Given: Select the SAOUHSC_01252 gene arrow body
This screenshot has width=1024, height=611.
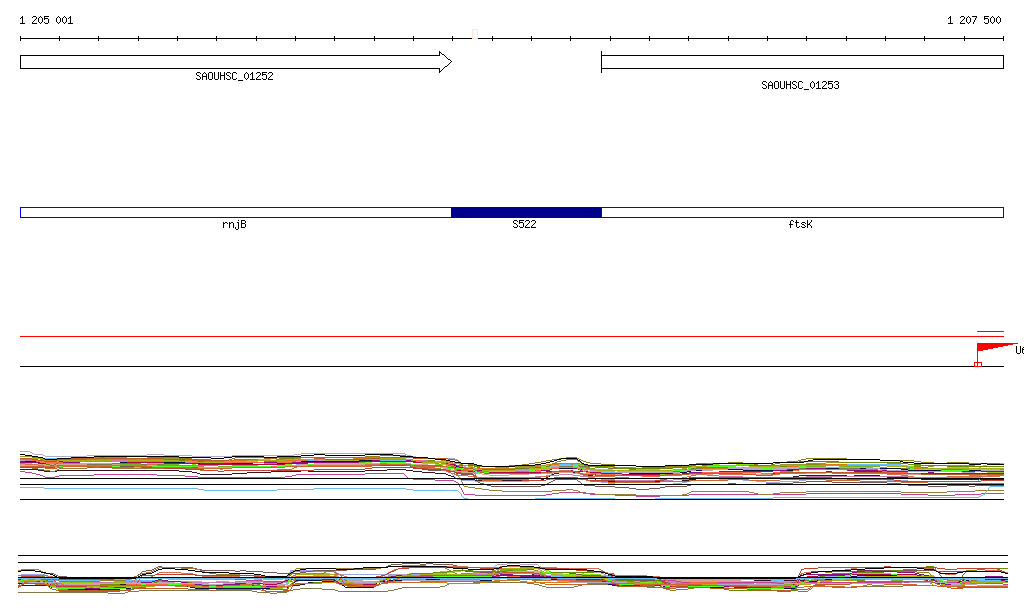Looking at the screenshot, I should click(x=230, y=62).
